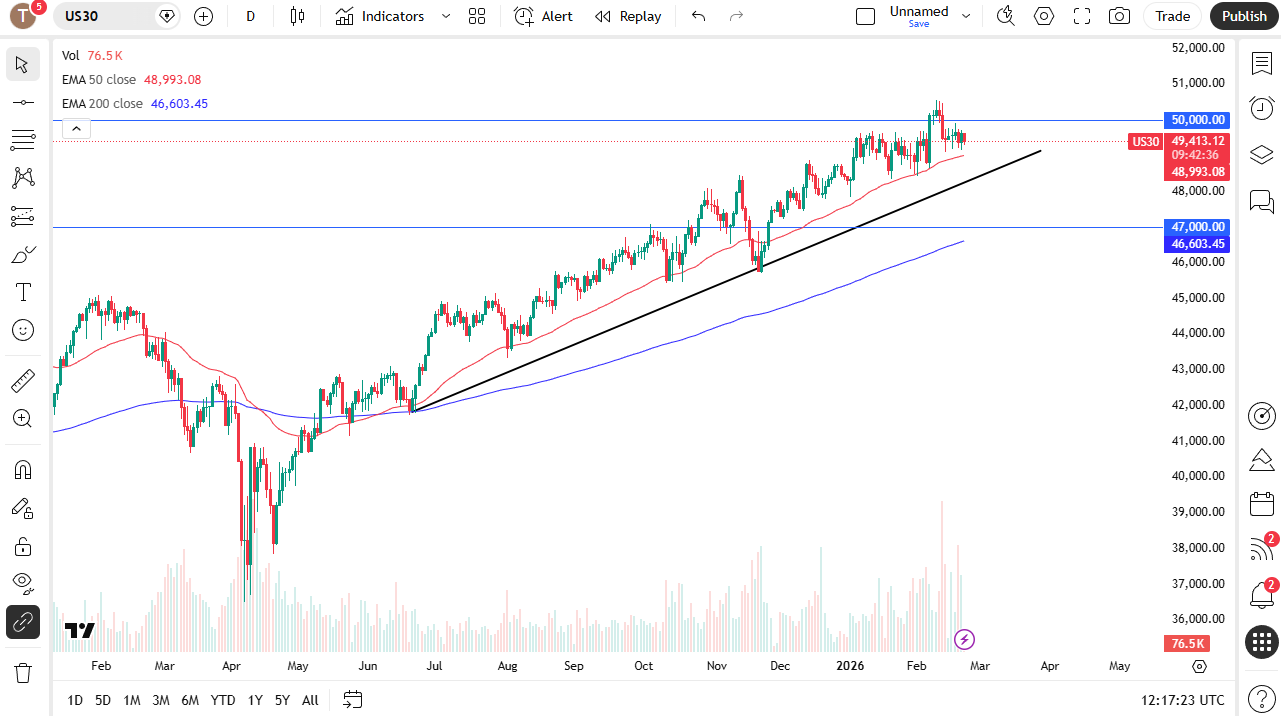The height and width of the screenshot is (716, 1281).
Task: Collapse the indicator legend chevron
Action: [76, 128]
